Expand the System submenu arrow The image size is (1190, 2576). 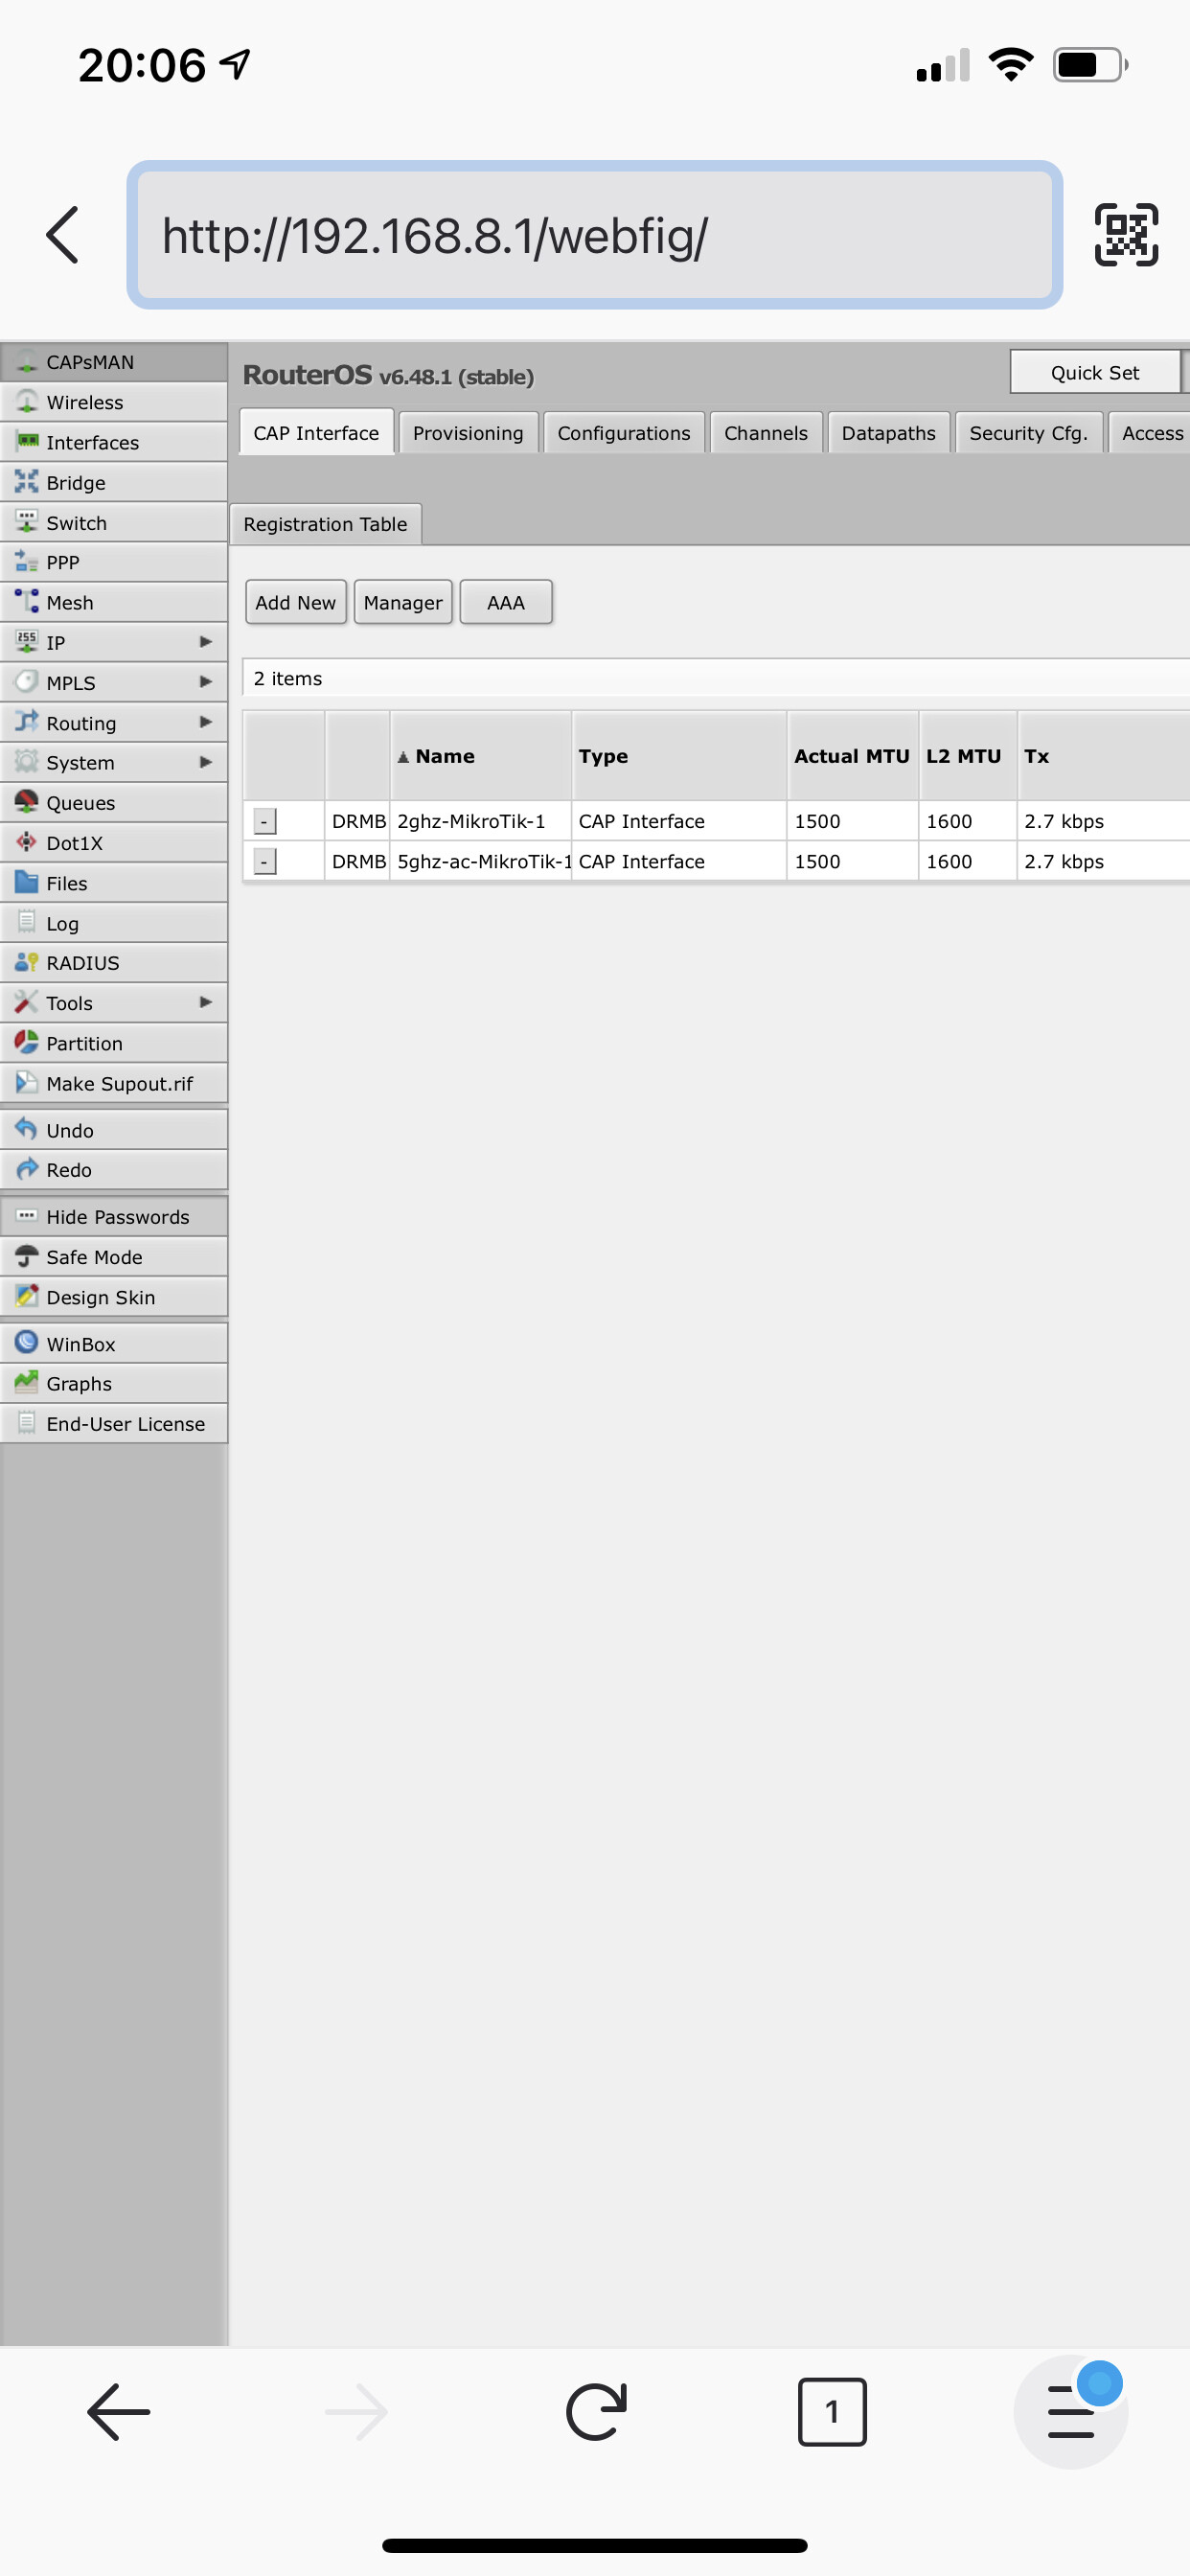(x=206, y=762)
